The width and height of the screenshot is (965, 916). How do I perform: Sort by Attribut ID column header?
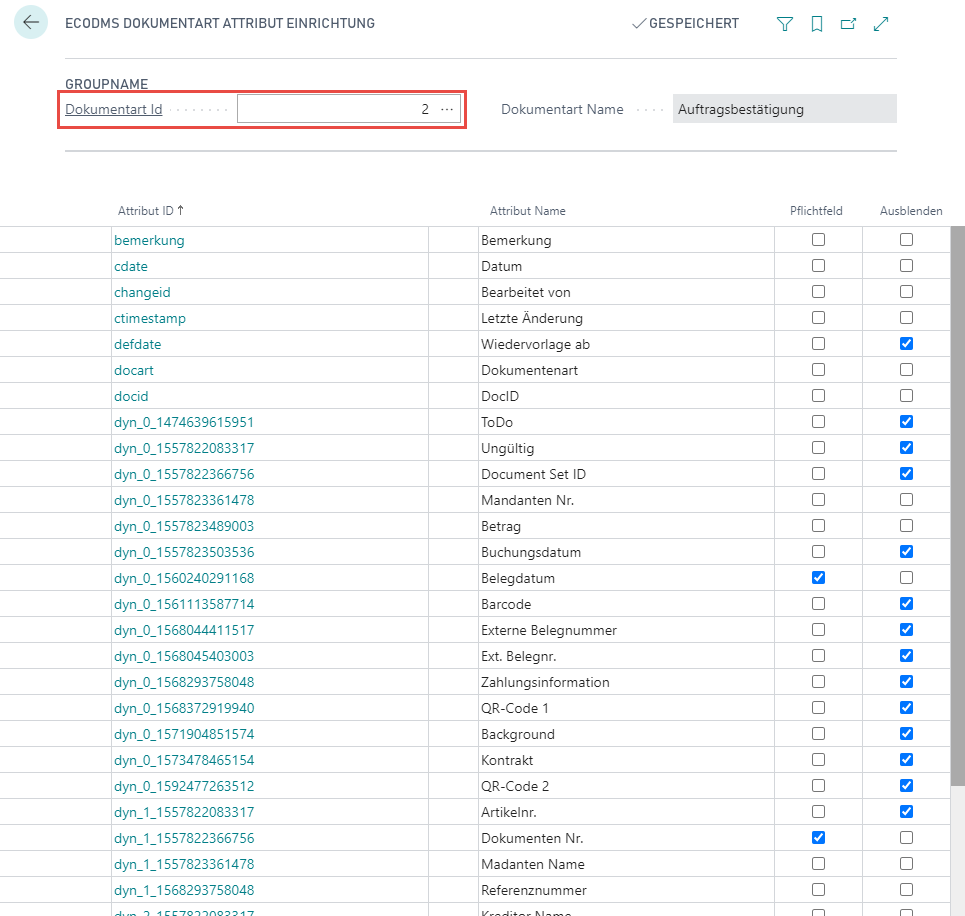pyautogui.click(x=151, y=211)
